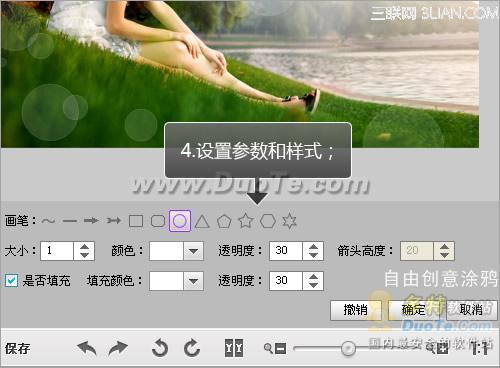Select the five-point star brush

coord(246,220)
